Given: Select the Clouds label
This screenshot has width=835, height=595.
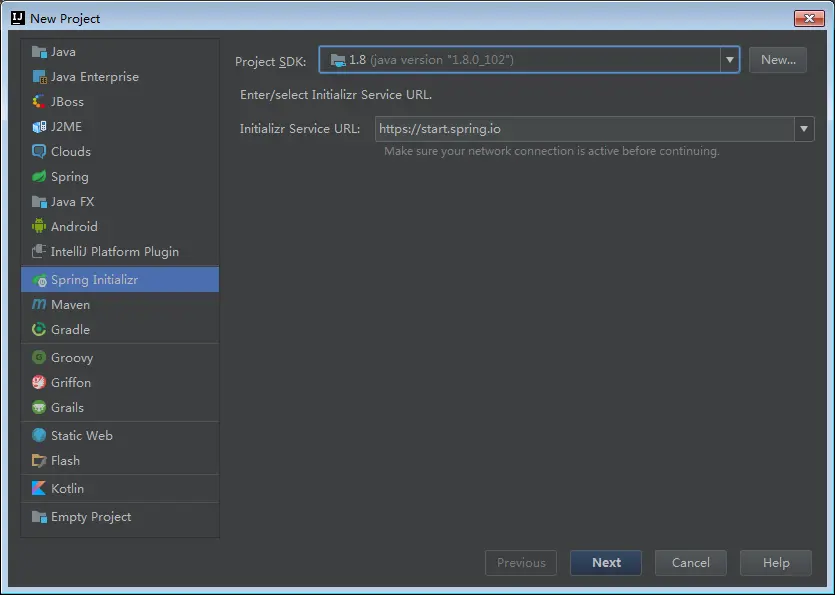Looking at the screenshot, I should pyautogui.click(x=71, y=152).
